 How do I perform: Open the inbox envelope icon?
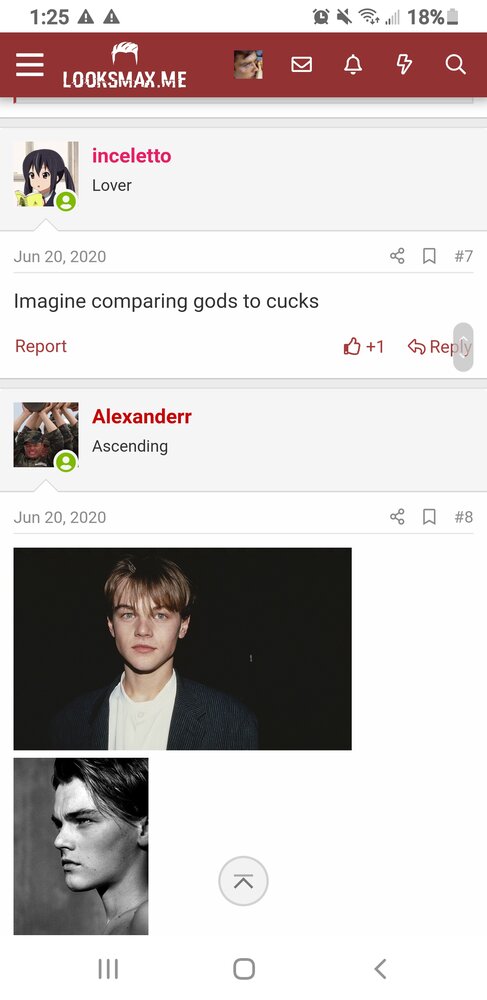[x=302, y=64]
